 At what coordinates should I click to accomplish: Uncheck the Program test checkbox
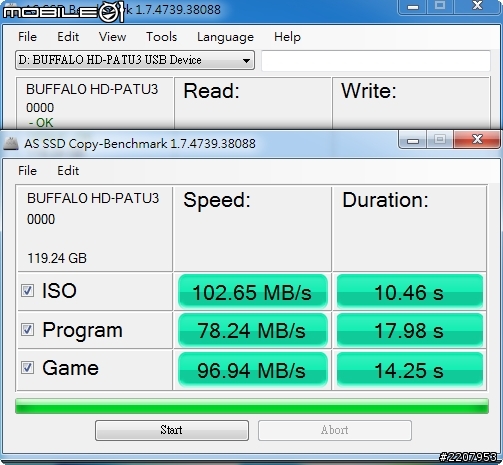(x=27, y=330)
